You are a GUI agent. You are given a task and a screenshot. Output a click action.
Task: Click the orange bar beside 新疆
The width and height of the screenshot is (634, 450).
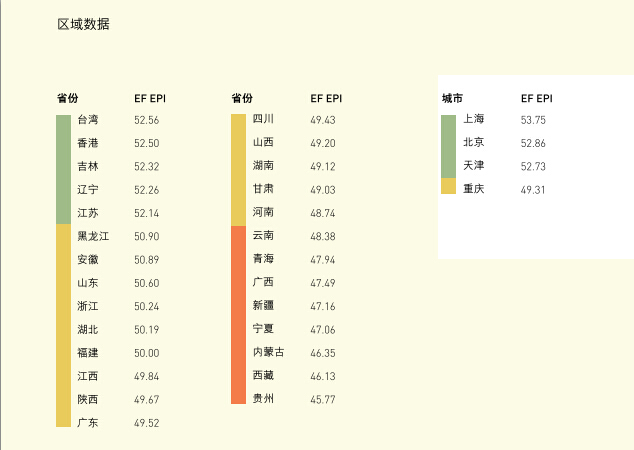coord(238,306)
